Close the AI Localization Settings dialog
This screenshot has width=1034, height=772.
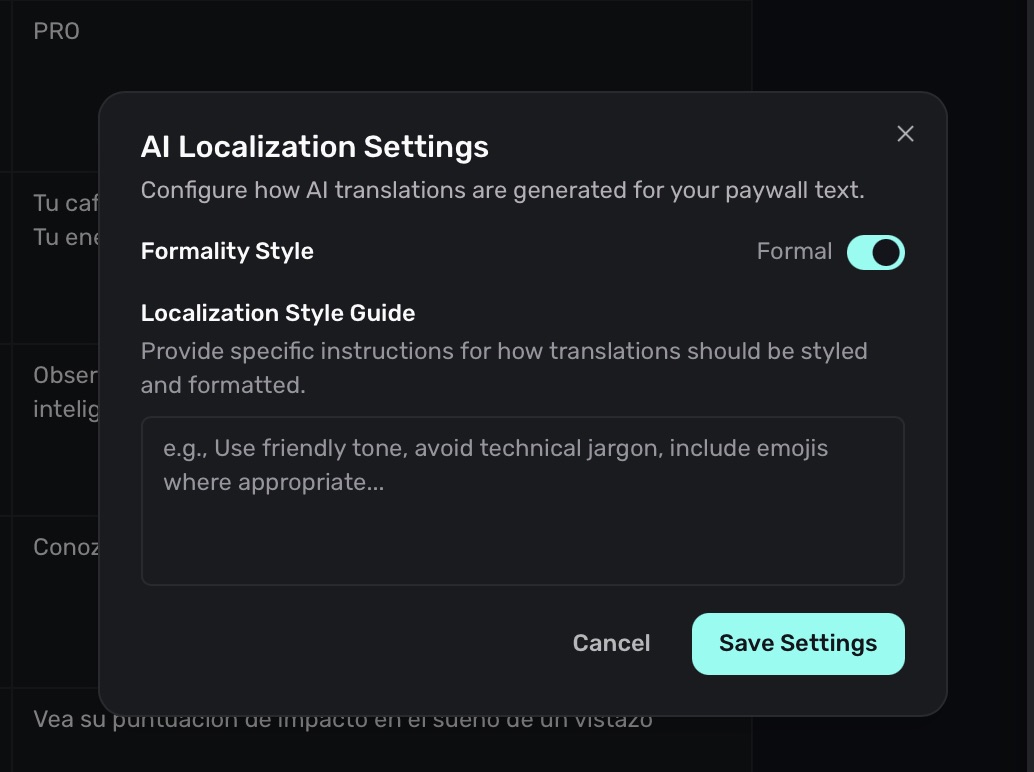click(905, 133)
